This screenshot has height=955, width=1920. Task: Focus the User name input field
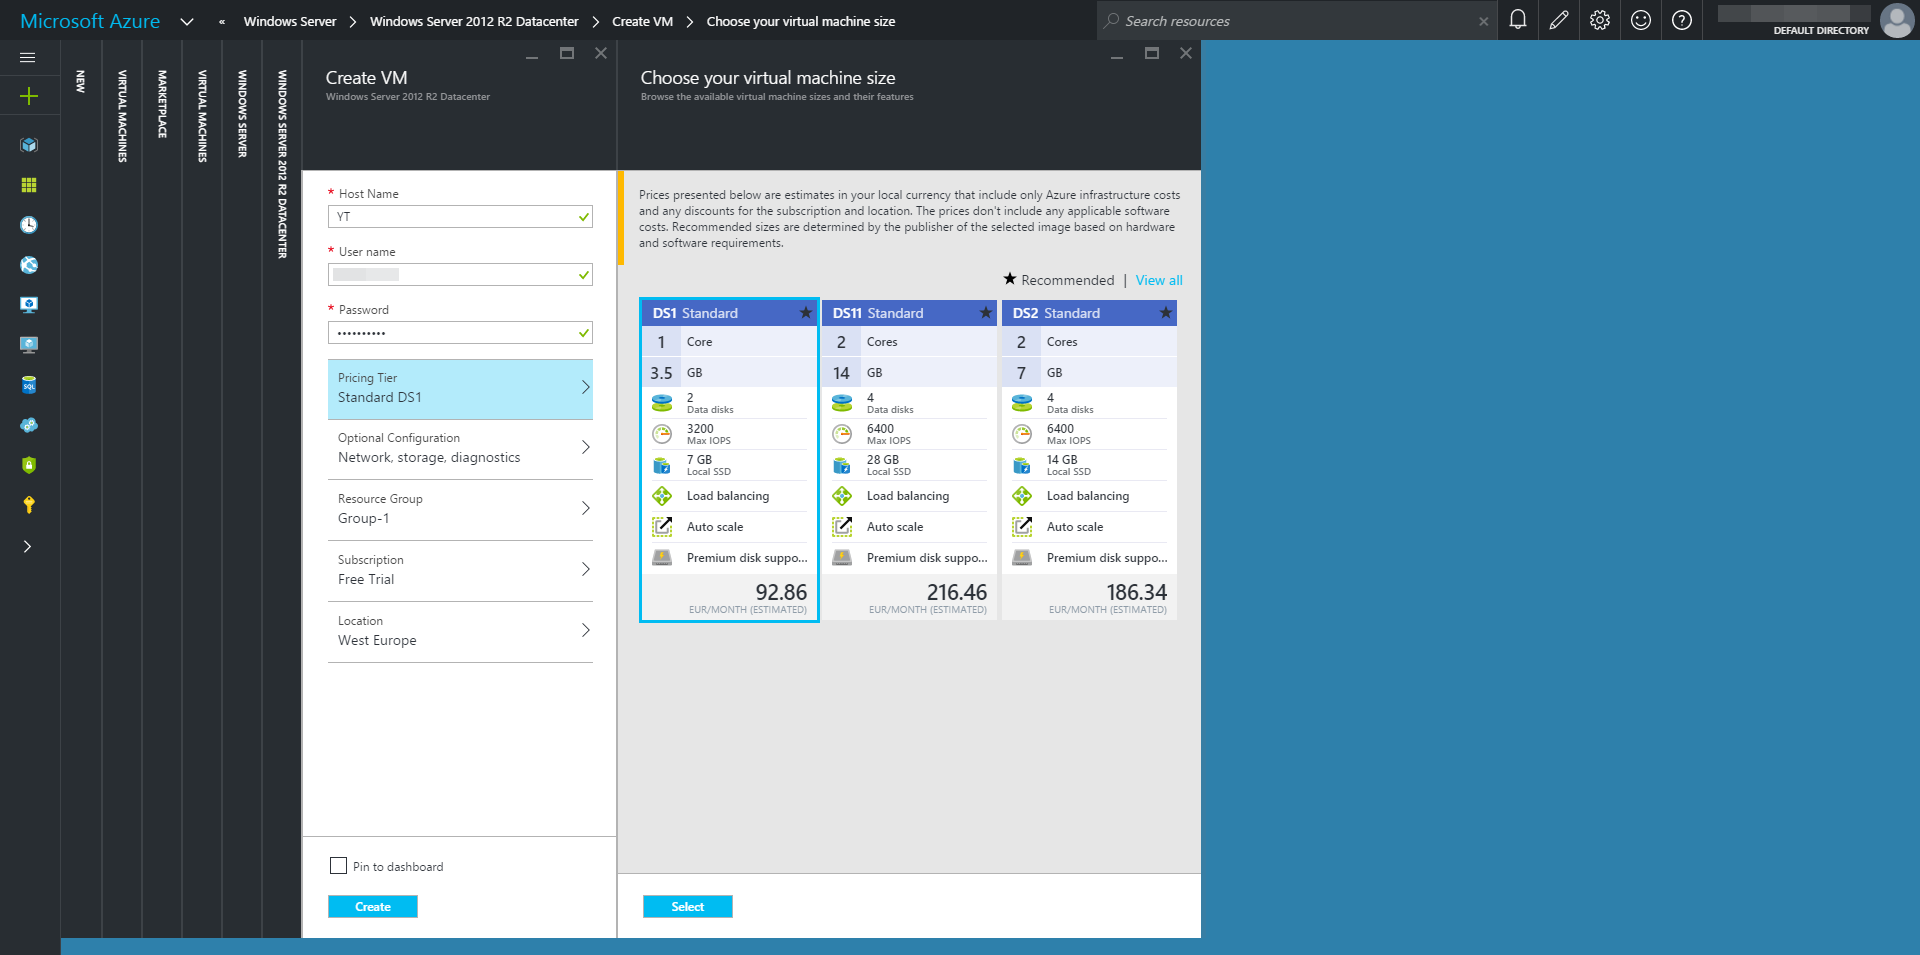pos(460,275)
